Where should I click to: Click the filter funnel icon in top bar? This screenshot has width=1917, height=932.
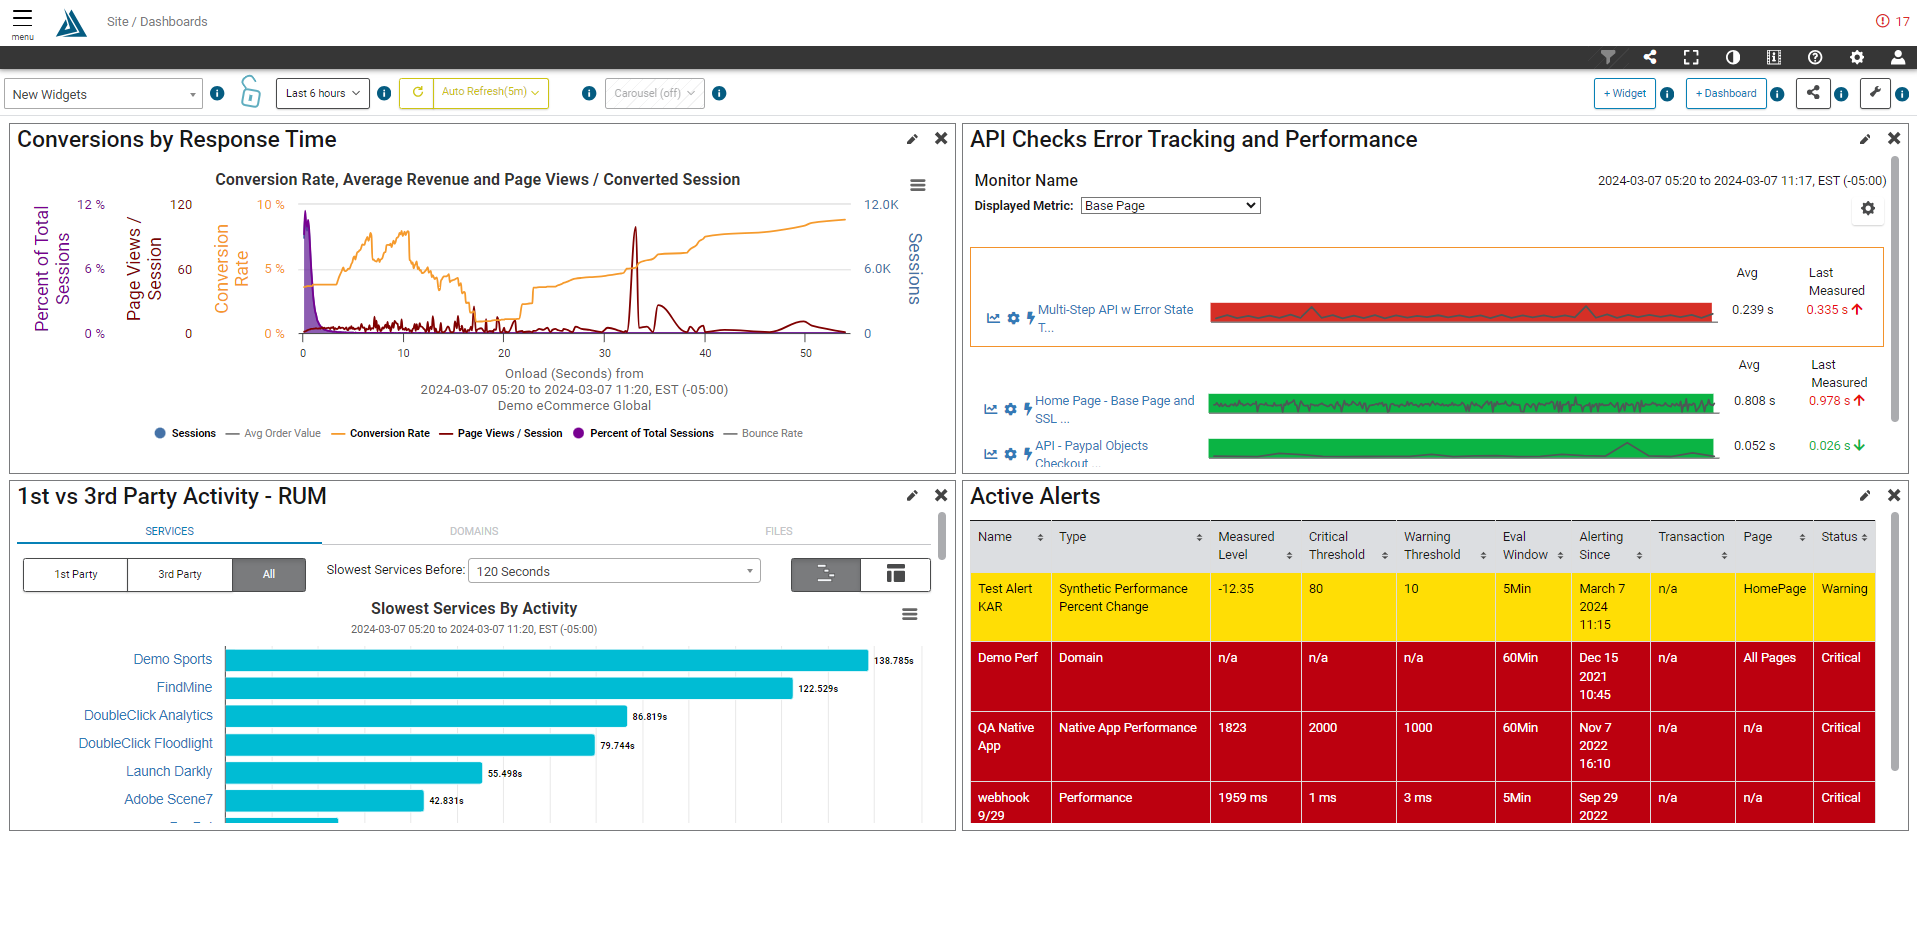[1608, 57]
